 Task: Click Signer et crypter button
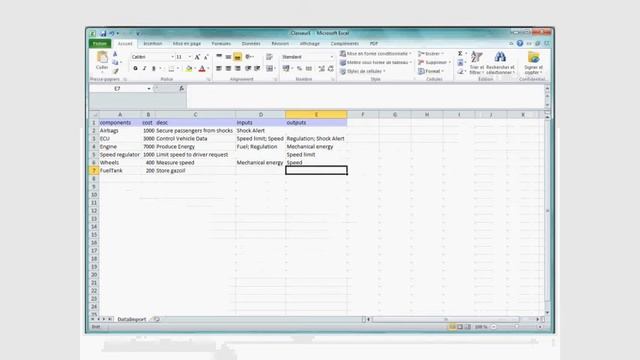533,63
